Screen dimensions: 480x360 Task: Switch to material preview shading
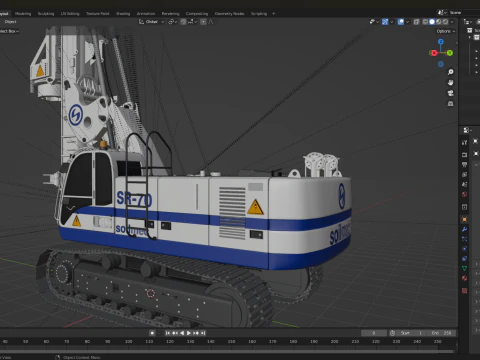click(x=439, y=22)
